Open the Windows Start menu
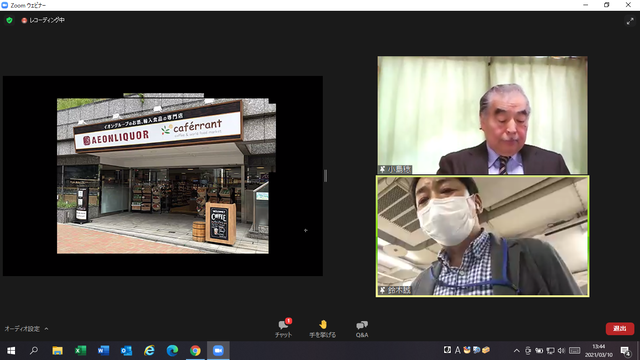 (x=11, y=351)
